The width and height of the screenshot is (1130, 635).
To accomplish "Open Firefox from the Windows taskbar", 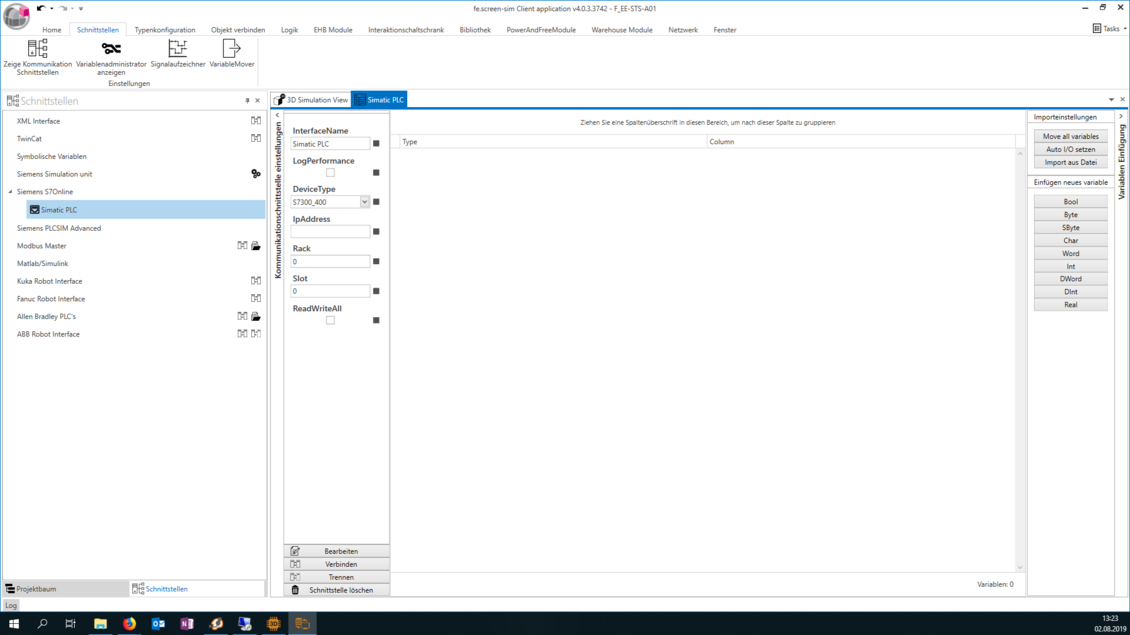I will tap(129, 624).
